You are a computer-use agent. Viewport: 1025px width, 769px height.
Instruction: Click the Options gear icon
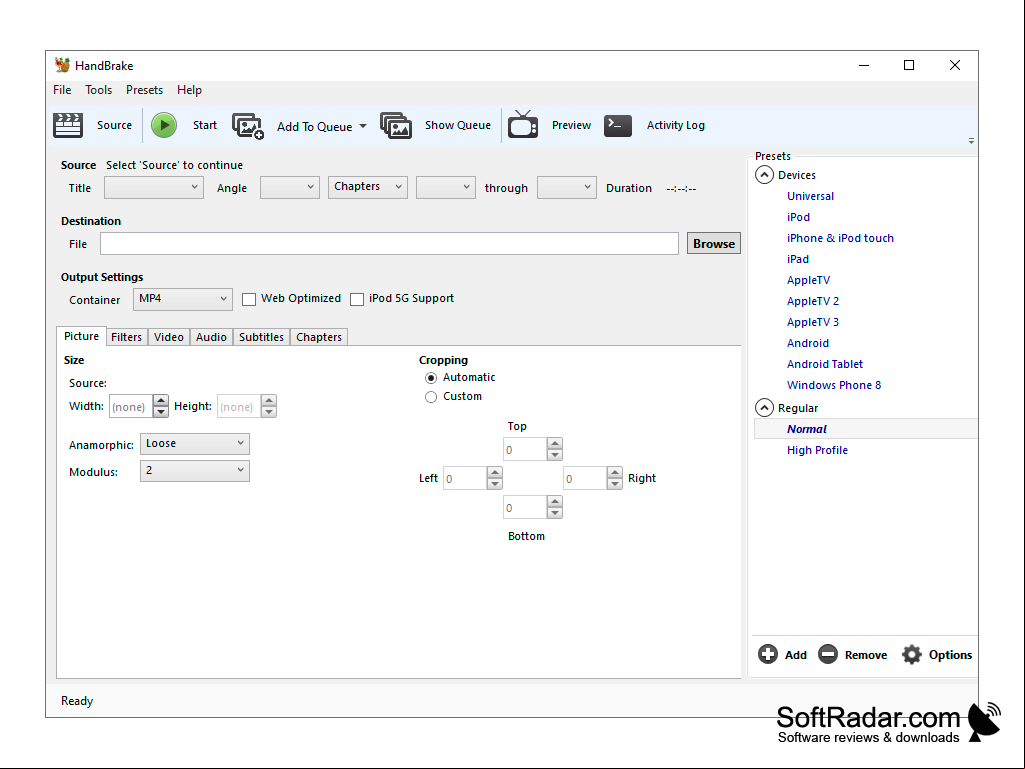tap(912, 654)
